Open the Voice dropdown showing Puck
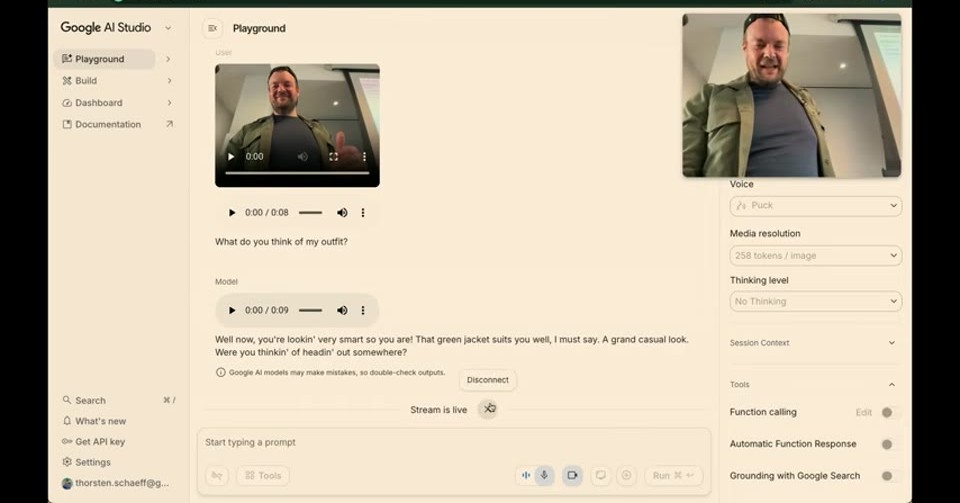This screenshot has width=960, height=503. (x=816, y=206)
